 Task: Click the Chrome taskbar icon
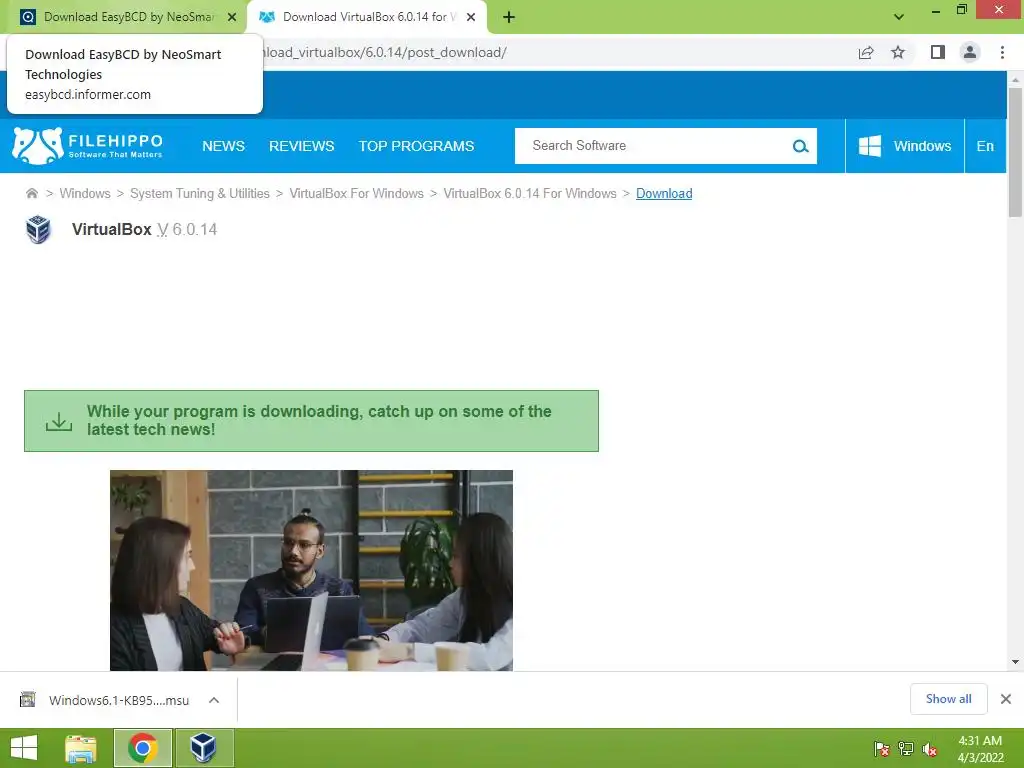pyautogui.click(x=143, y=748)
